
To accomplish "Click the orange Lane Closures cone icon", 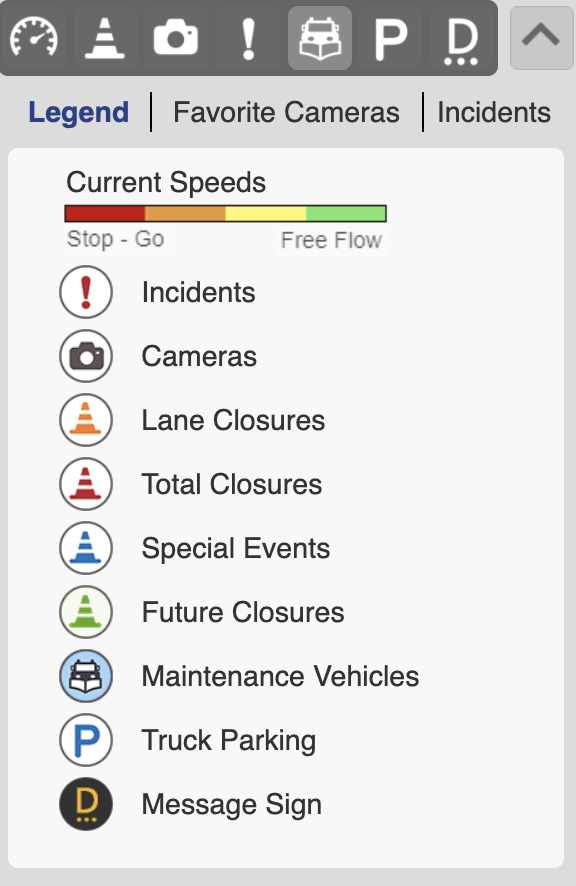I will [x=86, y=420].
